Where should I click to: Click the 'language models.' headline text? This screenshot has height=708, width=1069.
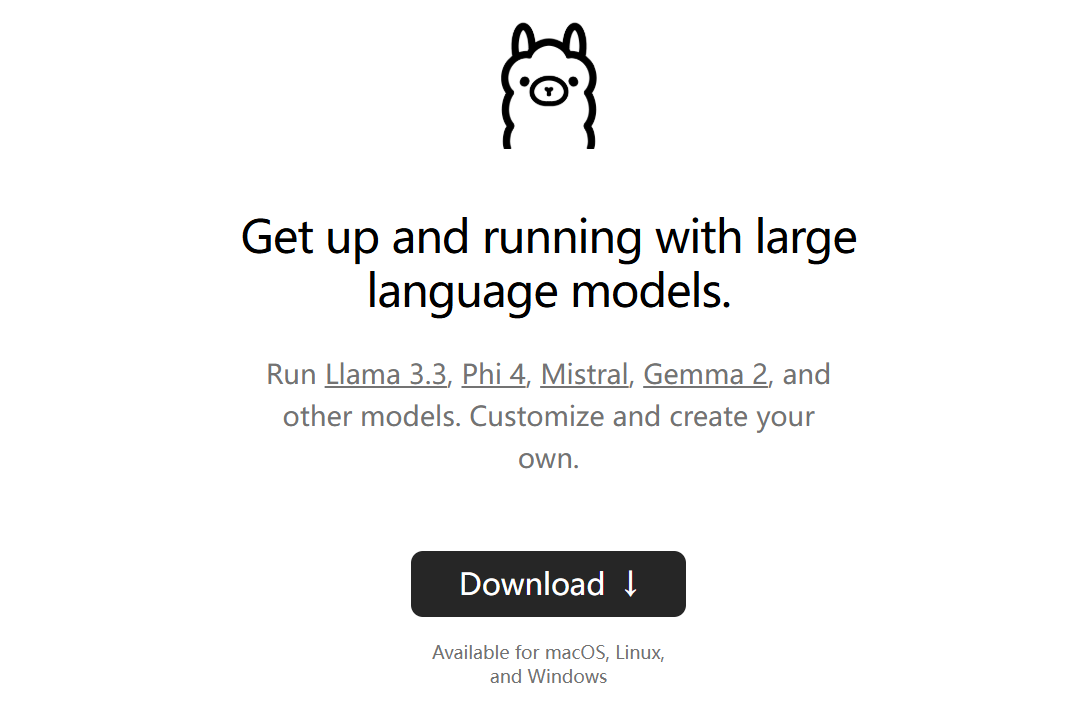tap(549, 292)
